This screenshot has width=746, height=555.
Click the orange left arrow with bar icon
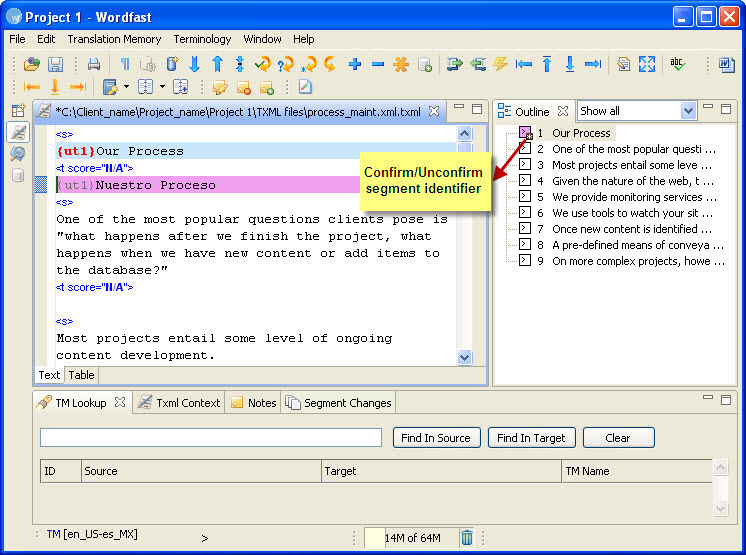coord(31,87)
